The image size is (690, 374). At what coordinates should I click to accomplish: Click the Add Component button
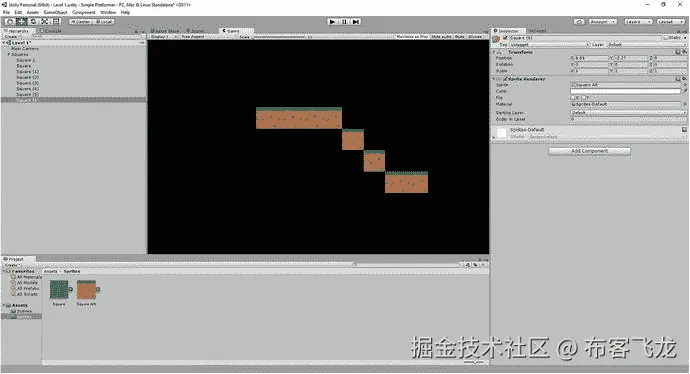click(x=590, y=151)
